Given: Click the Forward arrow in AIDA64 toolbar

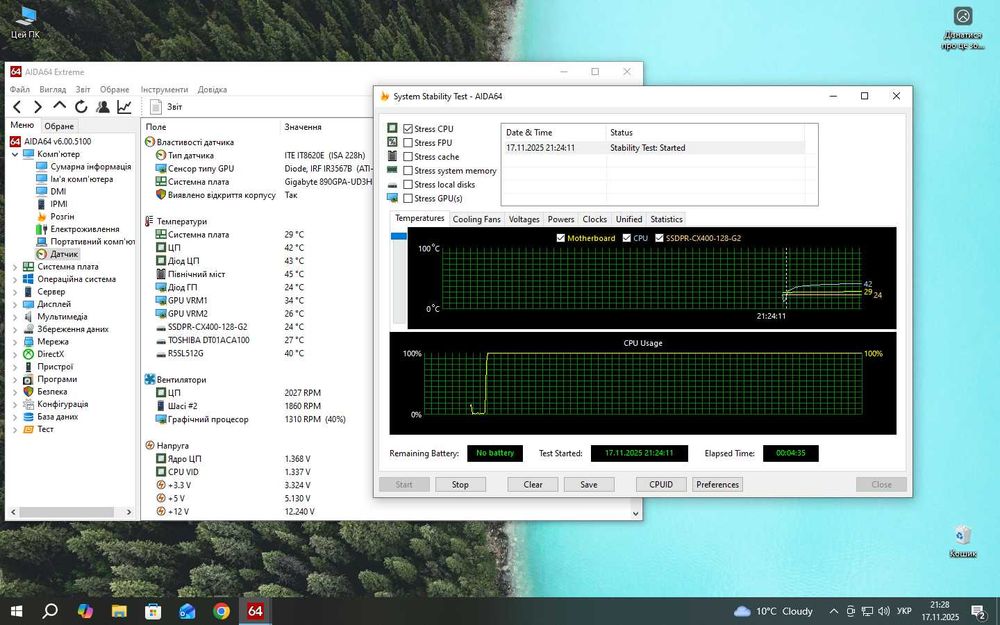Looking at the screenshot, I should (x=38, y=107).
